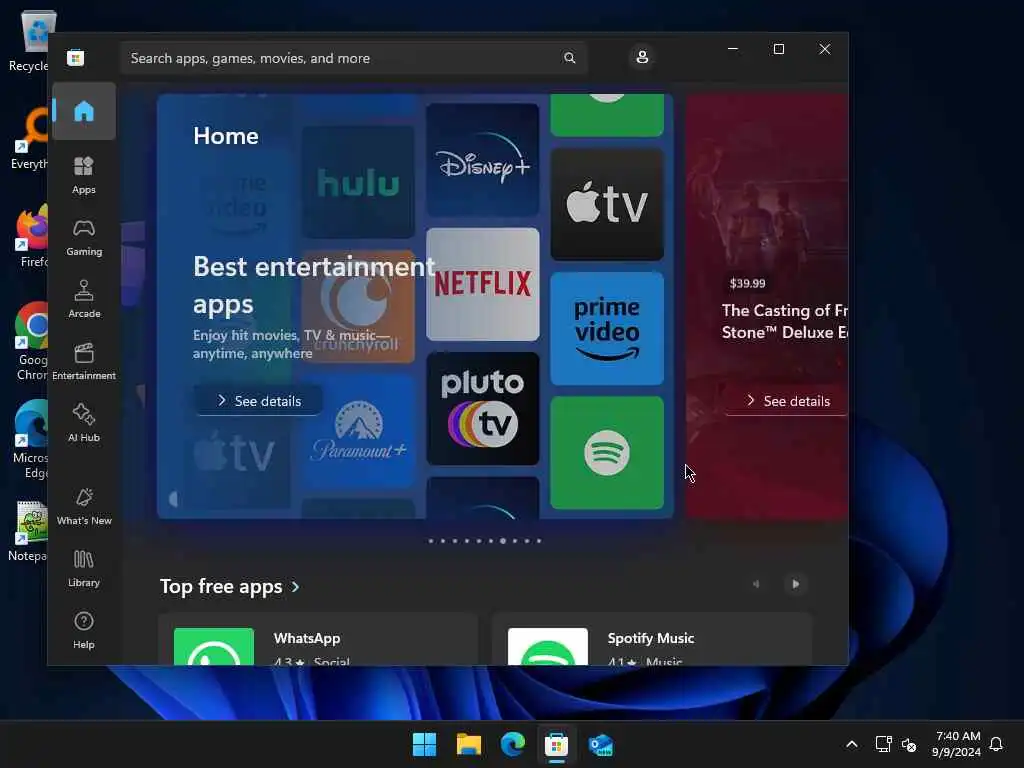The height and width of the screenshot is (768, 1024).
Task: Click the $39.99 price label
Action: 747,283
